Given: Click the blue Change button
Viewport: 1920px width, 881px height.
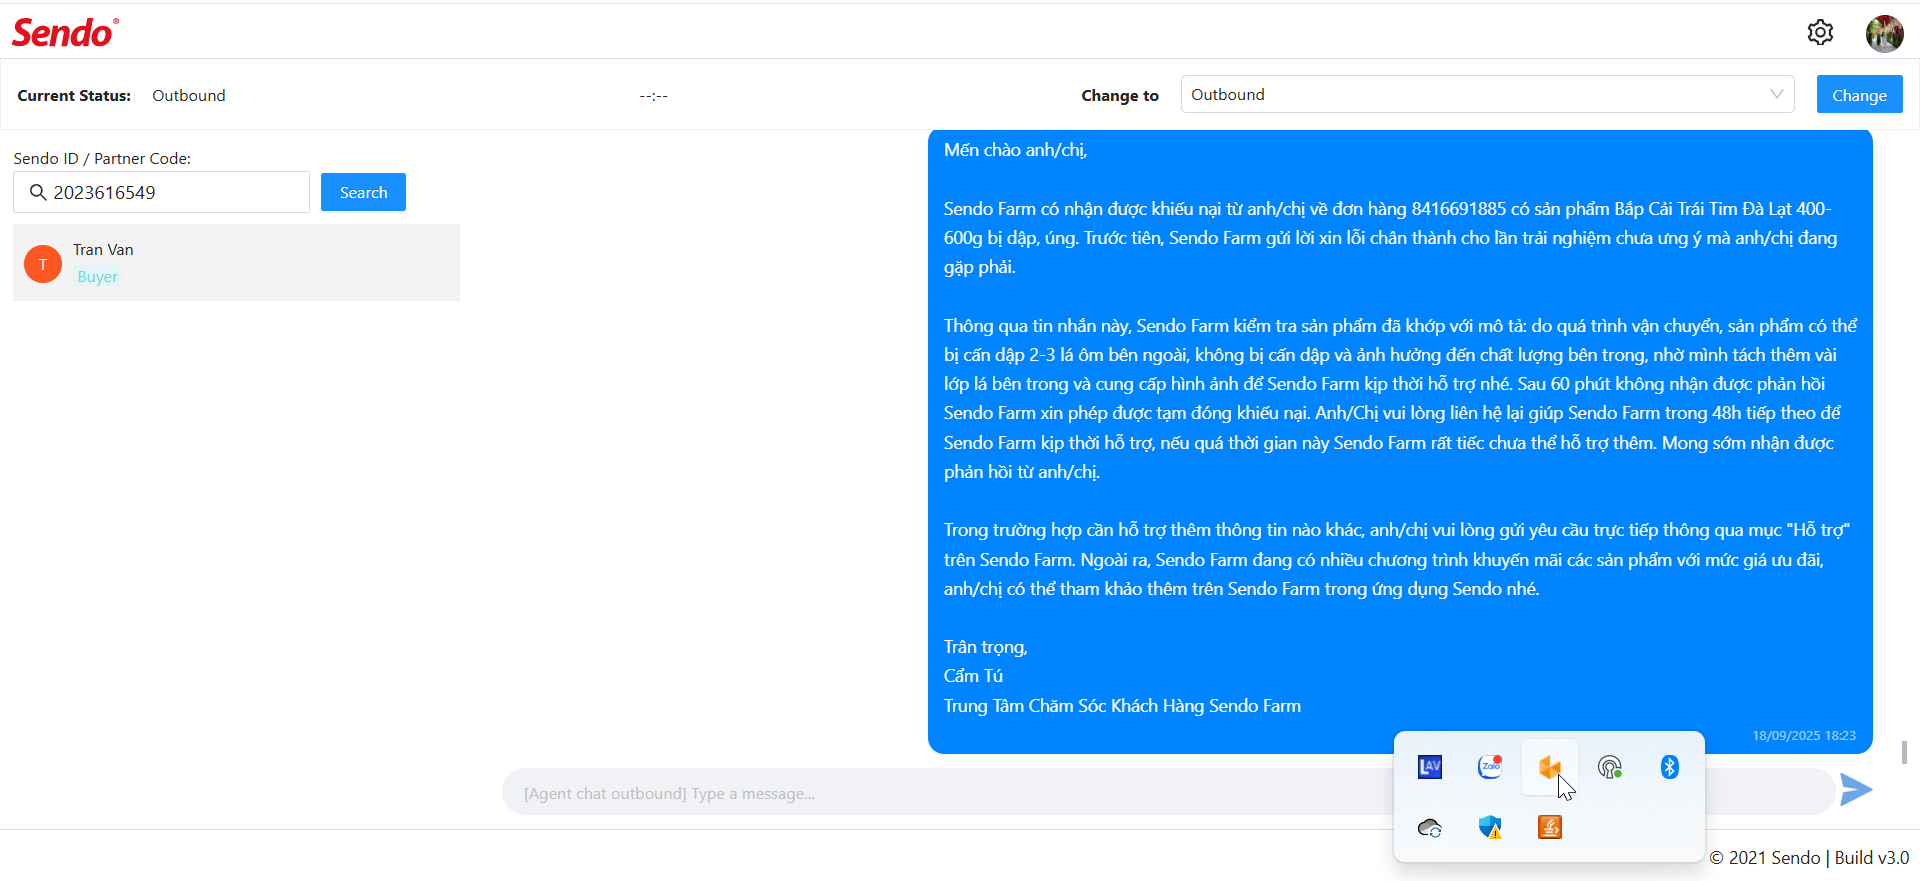Looking at the screenshot, I should click(1859, 95).
